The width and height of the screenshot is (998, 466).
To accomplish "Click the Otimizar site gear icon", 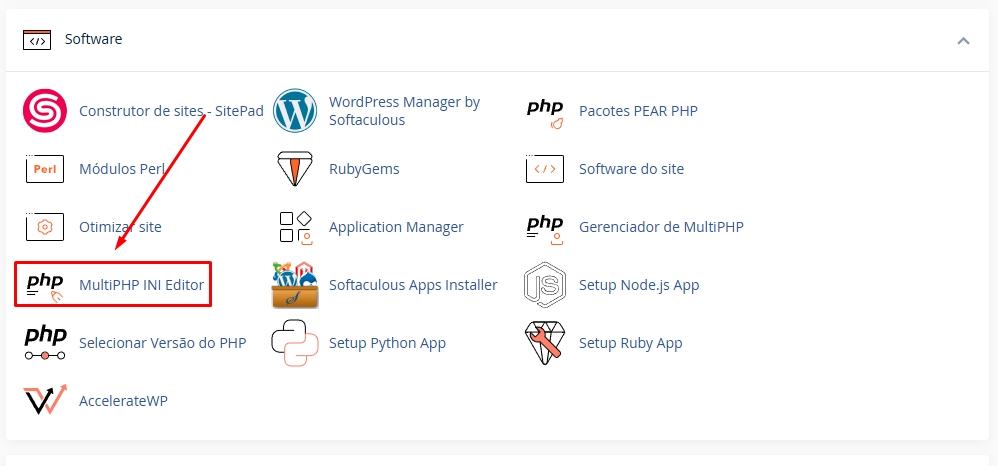I will pos(44,227).
